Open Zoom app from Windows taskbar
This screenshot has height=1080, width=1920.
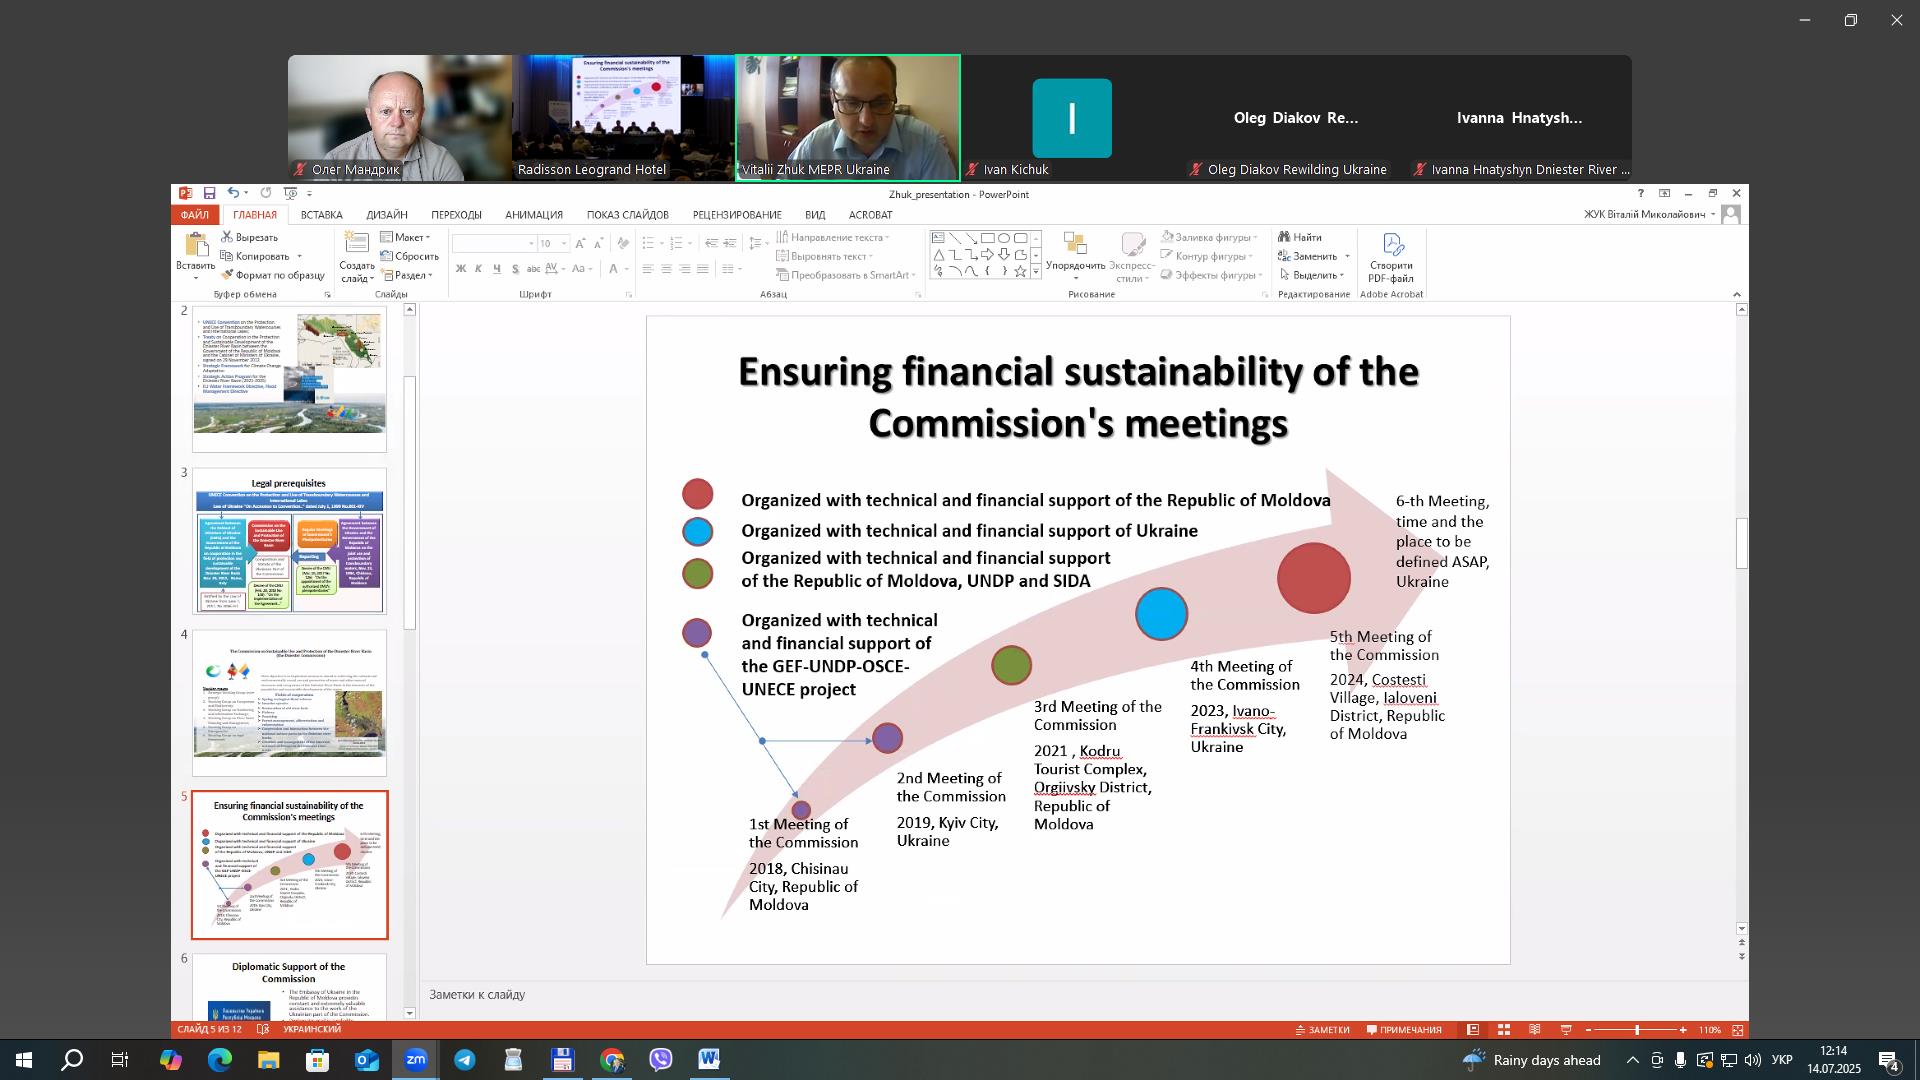pos(416,1060)
